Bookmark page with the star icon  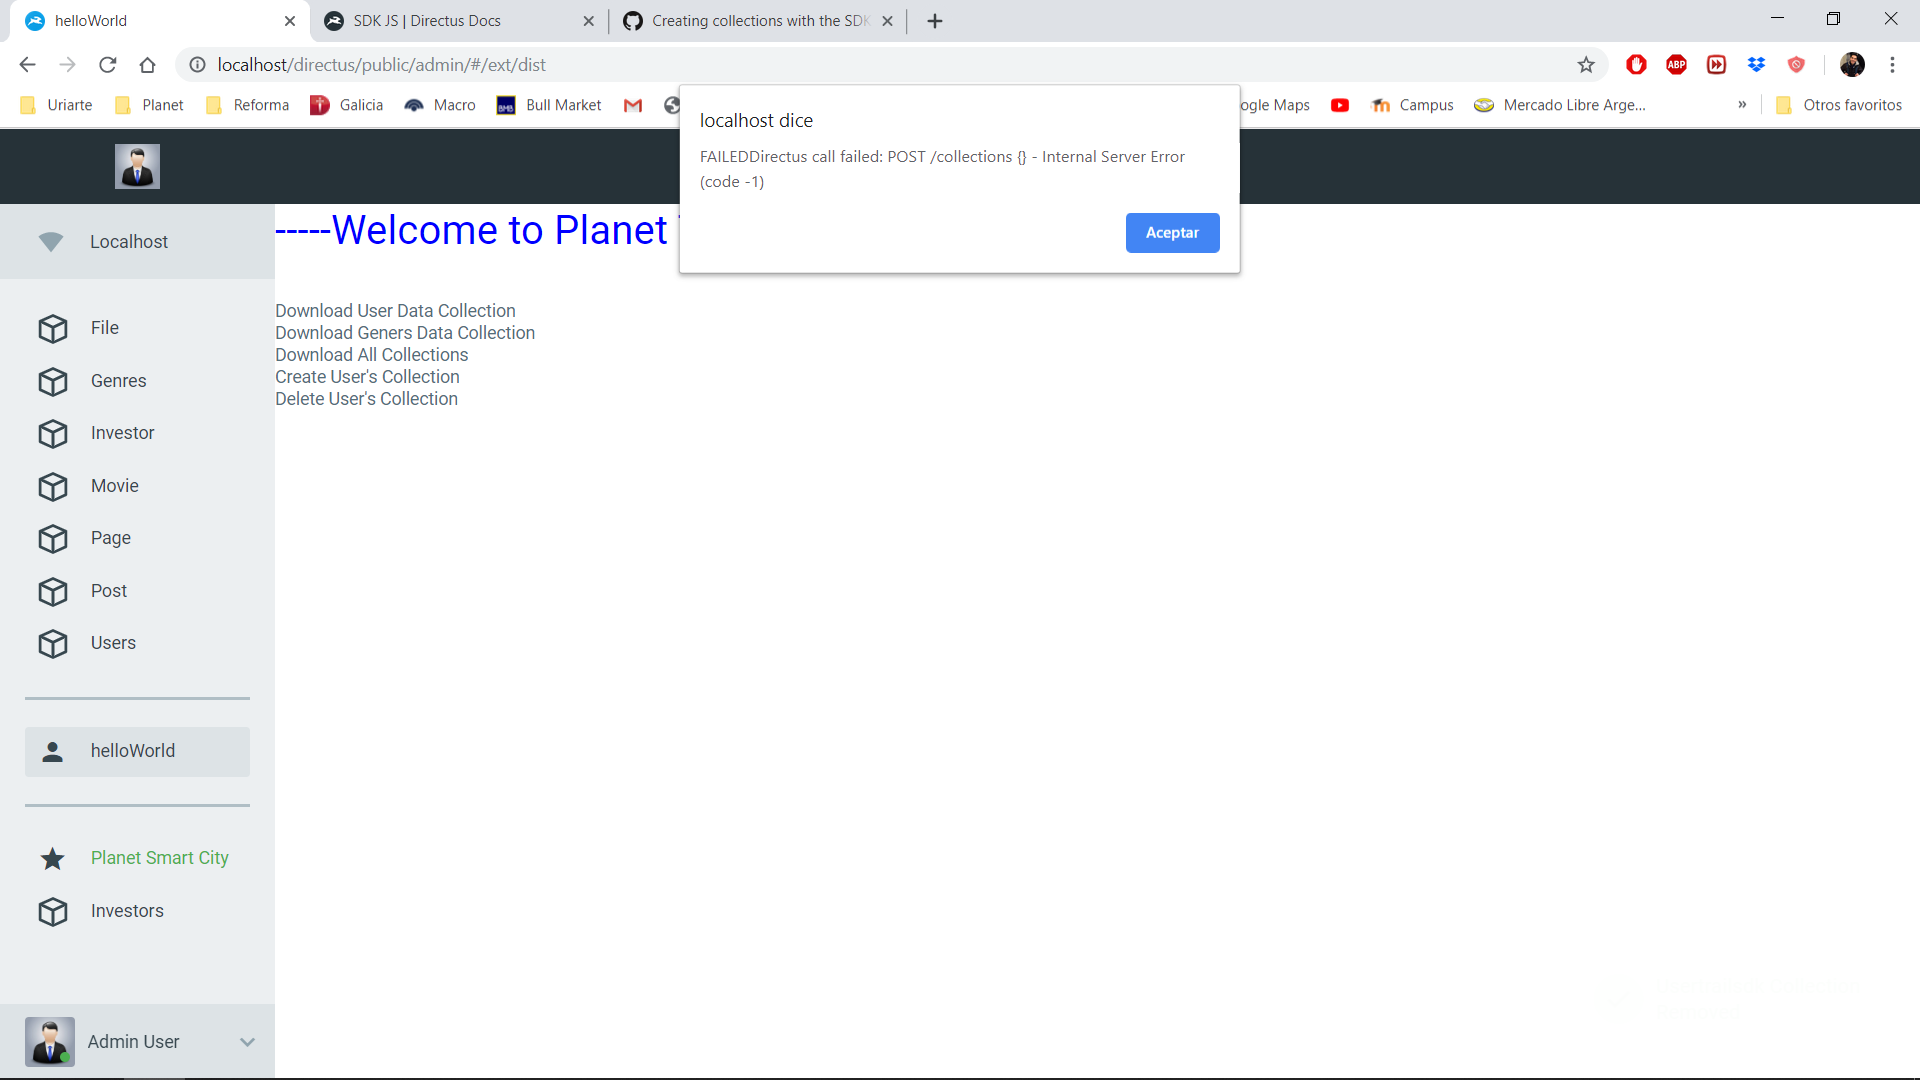pyautogui.click(x=1586, y=65)
